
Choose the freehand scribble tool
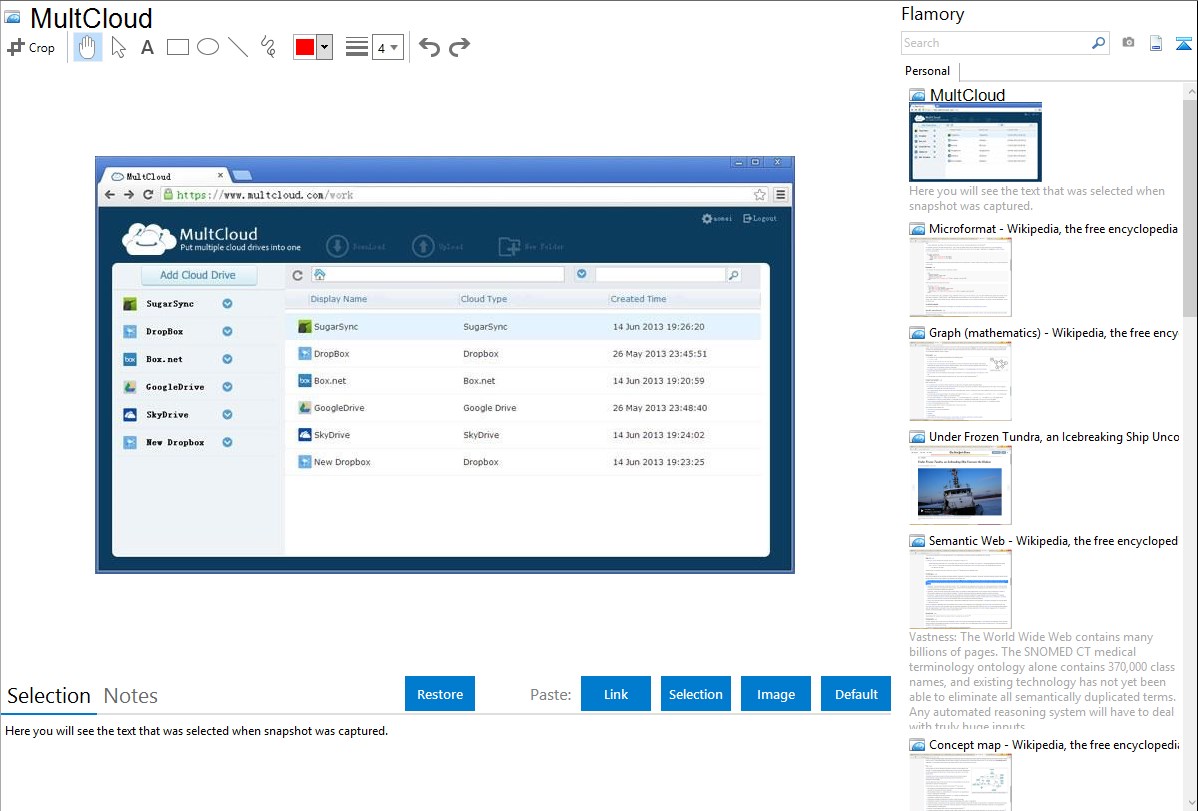[268, 47]
